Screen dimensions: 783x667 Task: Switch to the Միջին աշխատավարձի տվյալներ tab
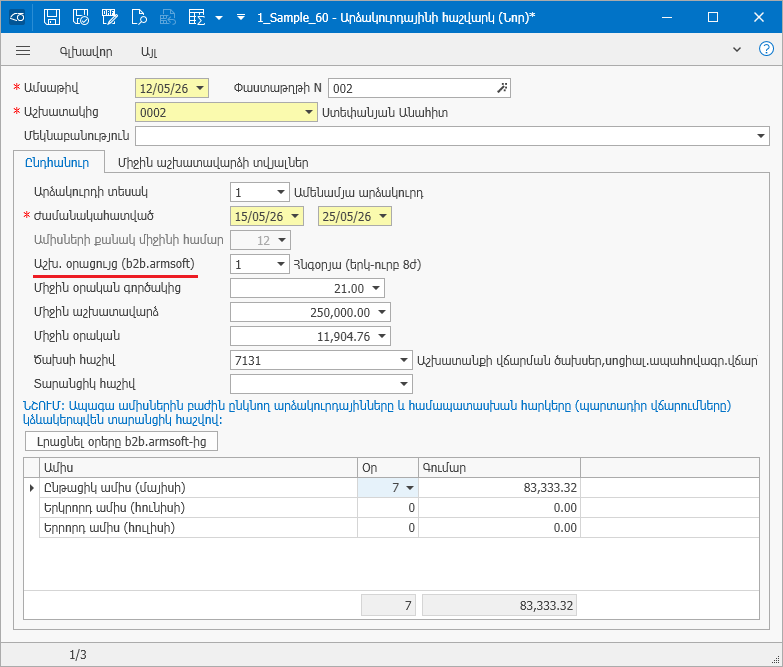213,163
